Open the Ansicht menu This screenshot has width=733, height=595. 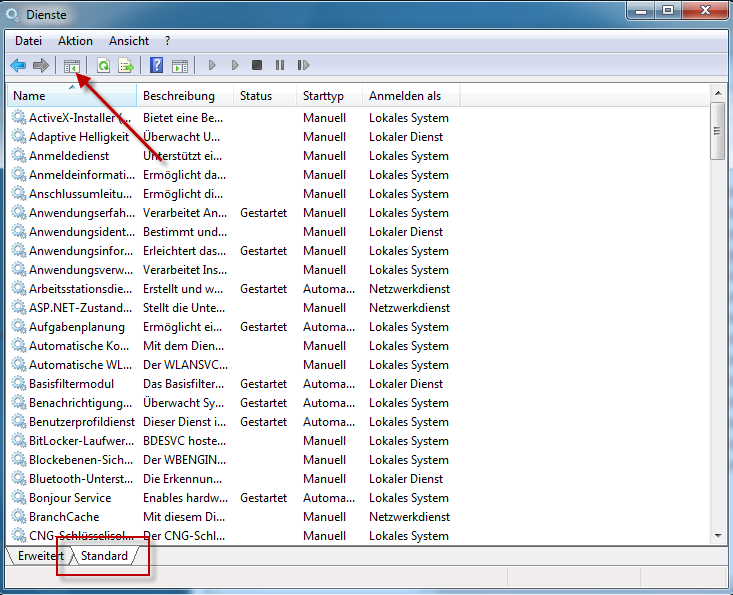pyautogui.click(x=129, y=41)
